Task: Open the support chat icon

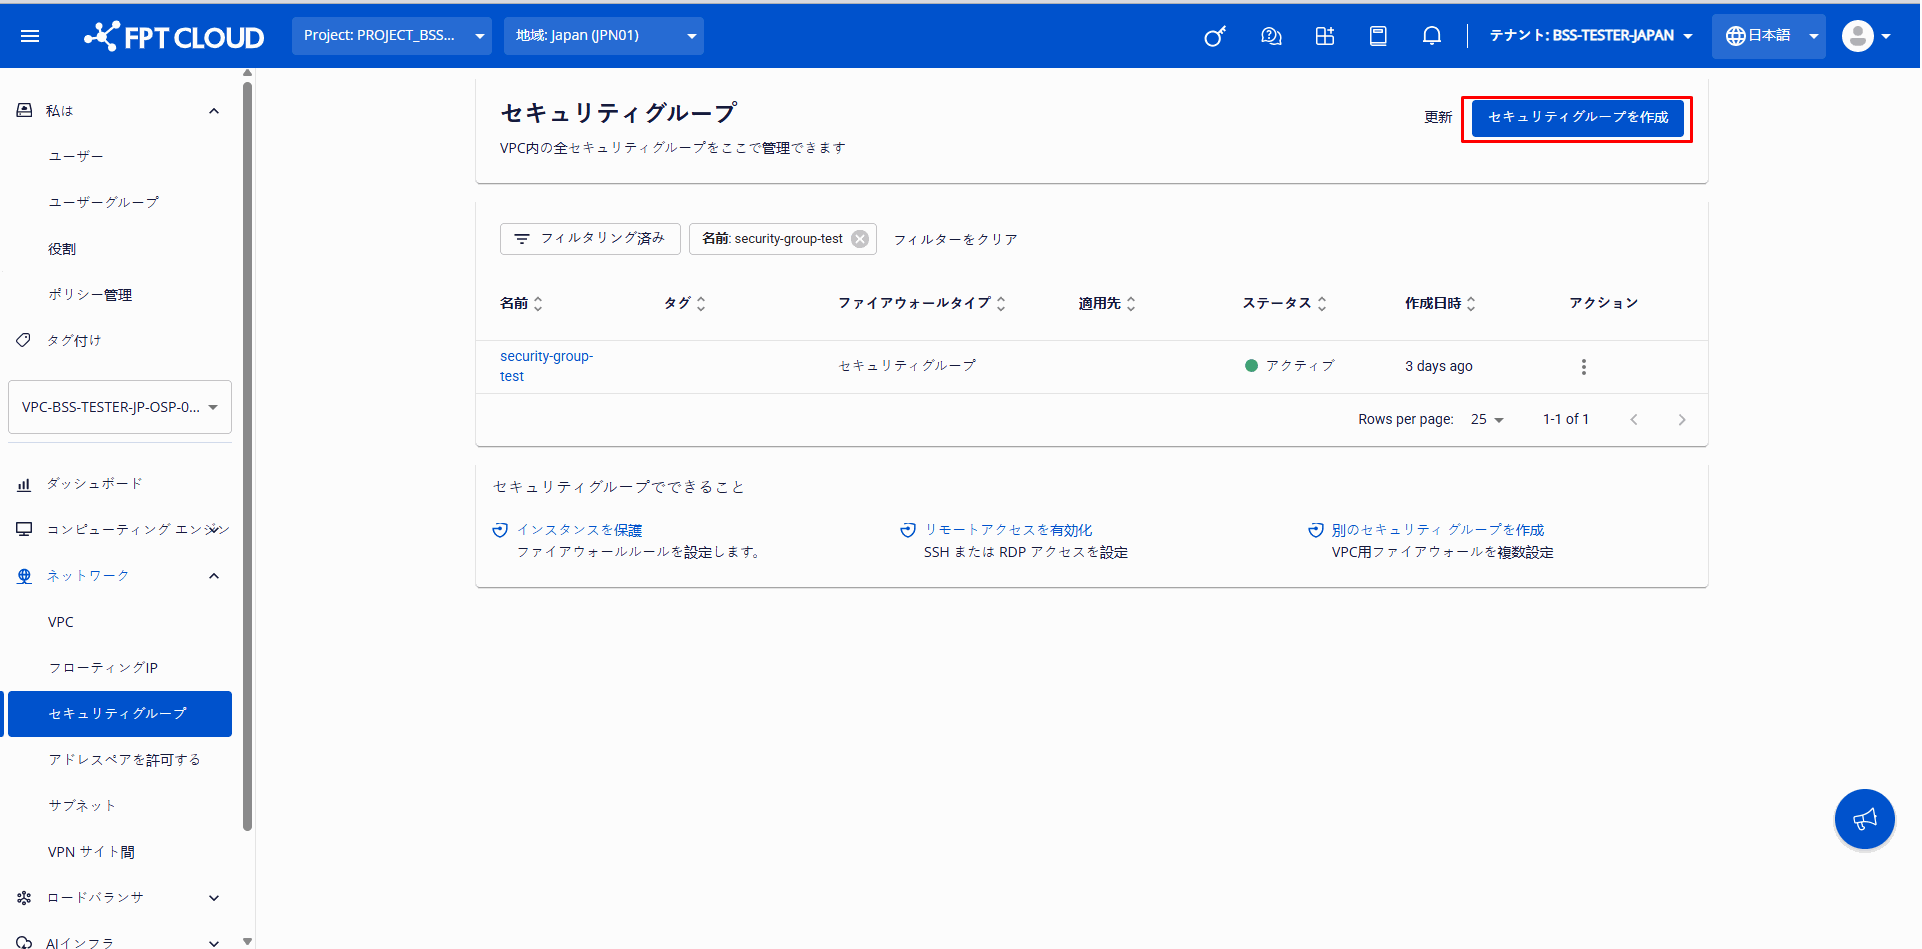Action: click(1271, 36)
